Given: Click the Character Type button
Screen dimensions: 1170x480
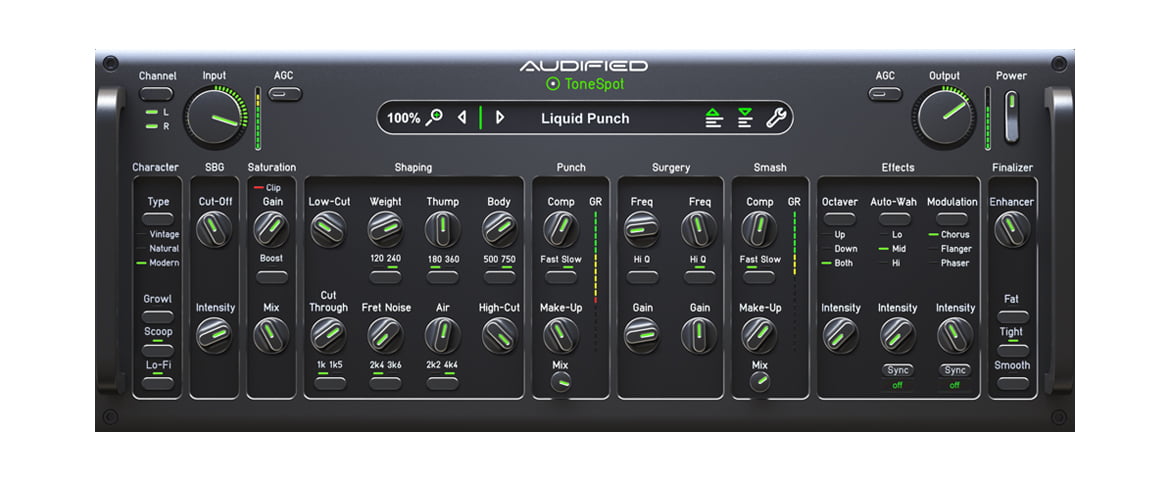Looking at the screenshot, I should click(158, 219).
